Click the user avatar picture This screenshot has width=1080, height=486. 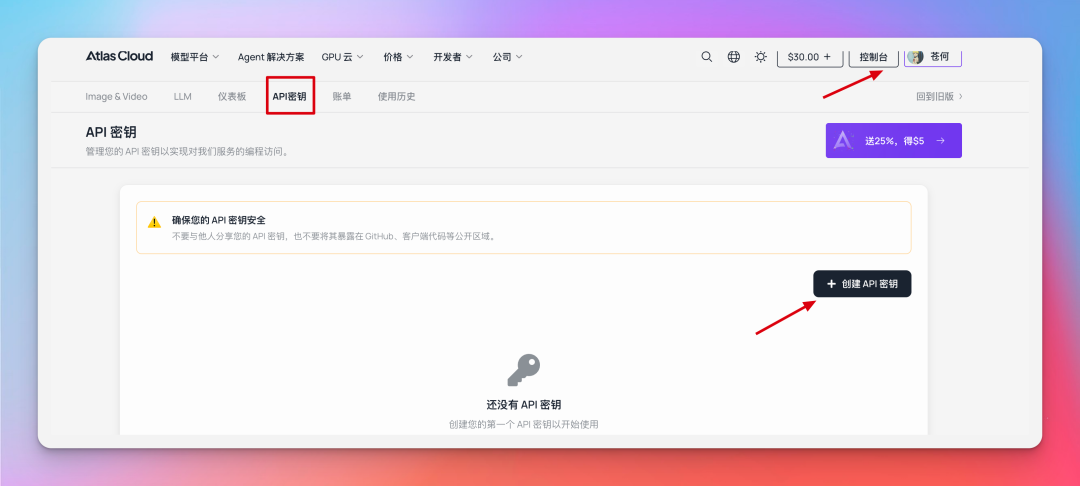pos(915,57)
